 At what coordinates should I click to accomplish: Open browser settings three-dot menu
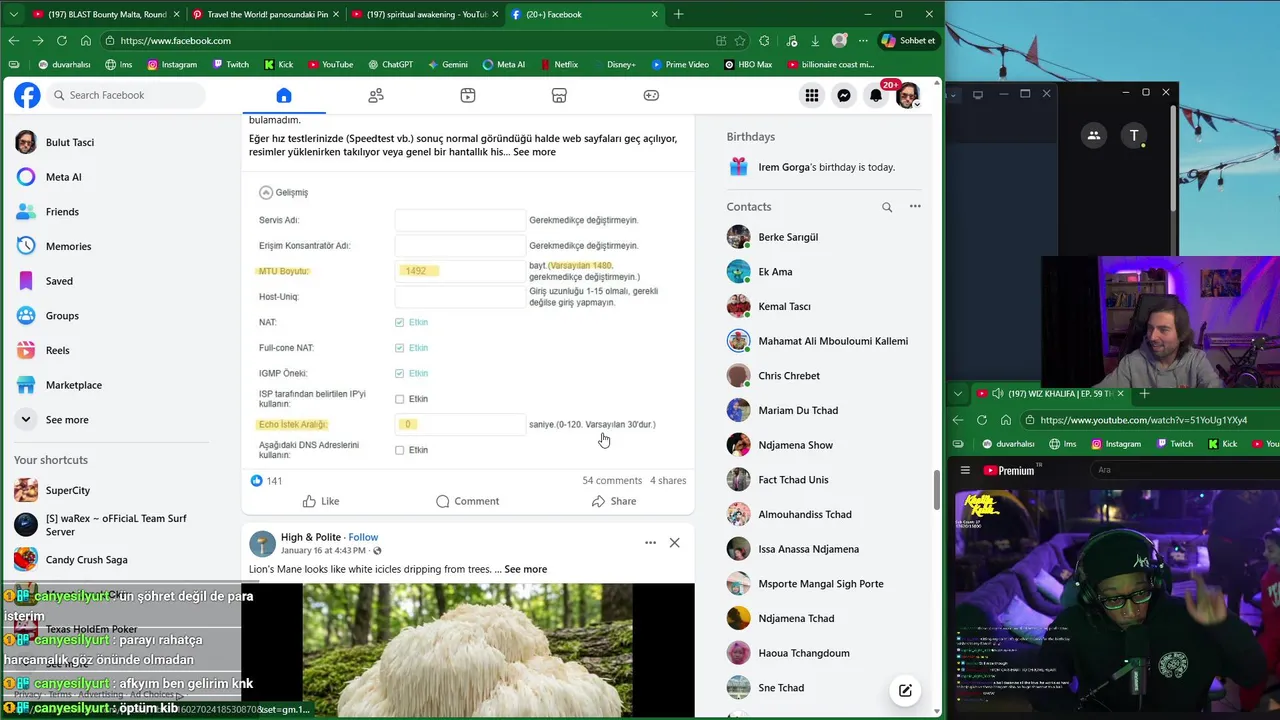point(863,40)
